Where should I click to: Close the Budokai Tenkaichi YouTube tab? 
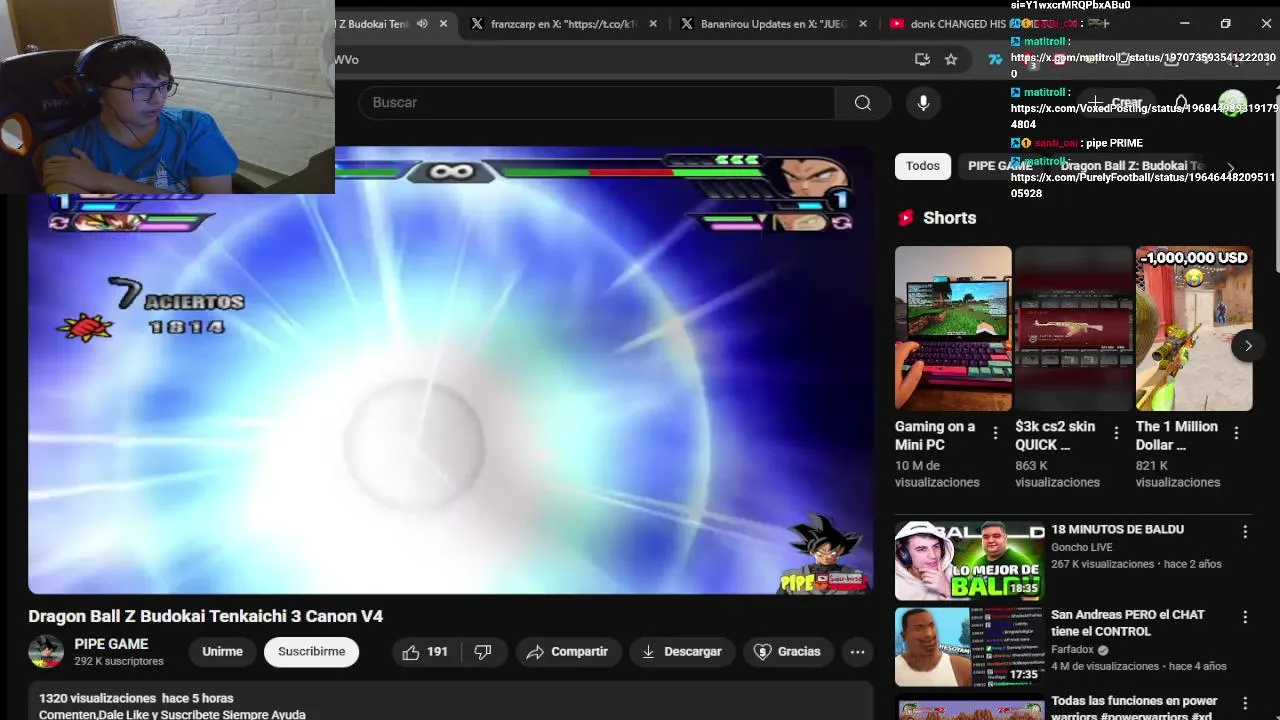point(444,24)
